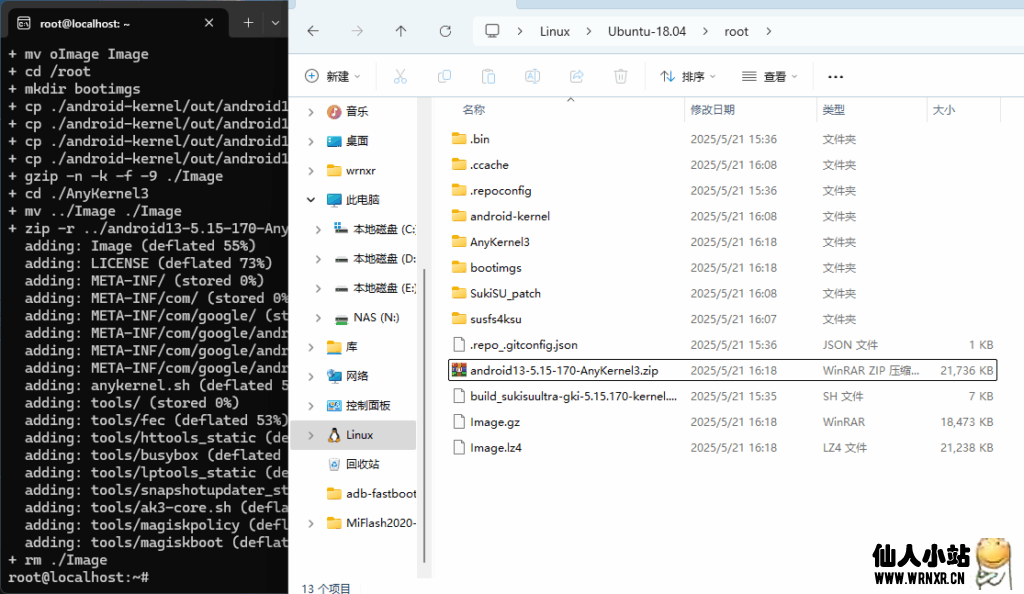Open the three-dots more options menu
The image size is (1024, 594).
[835, 76]
